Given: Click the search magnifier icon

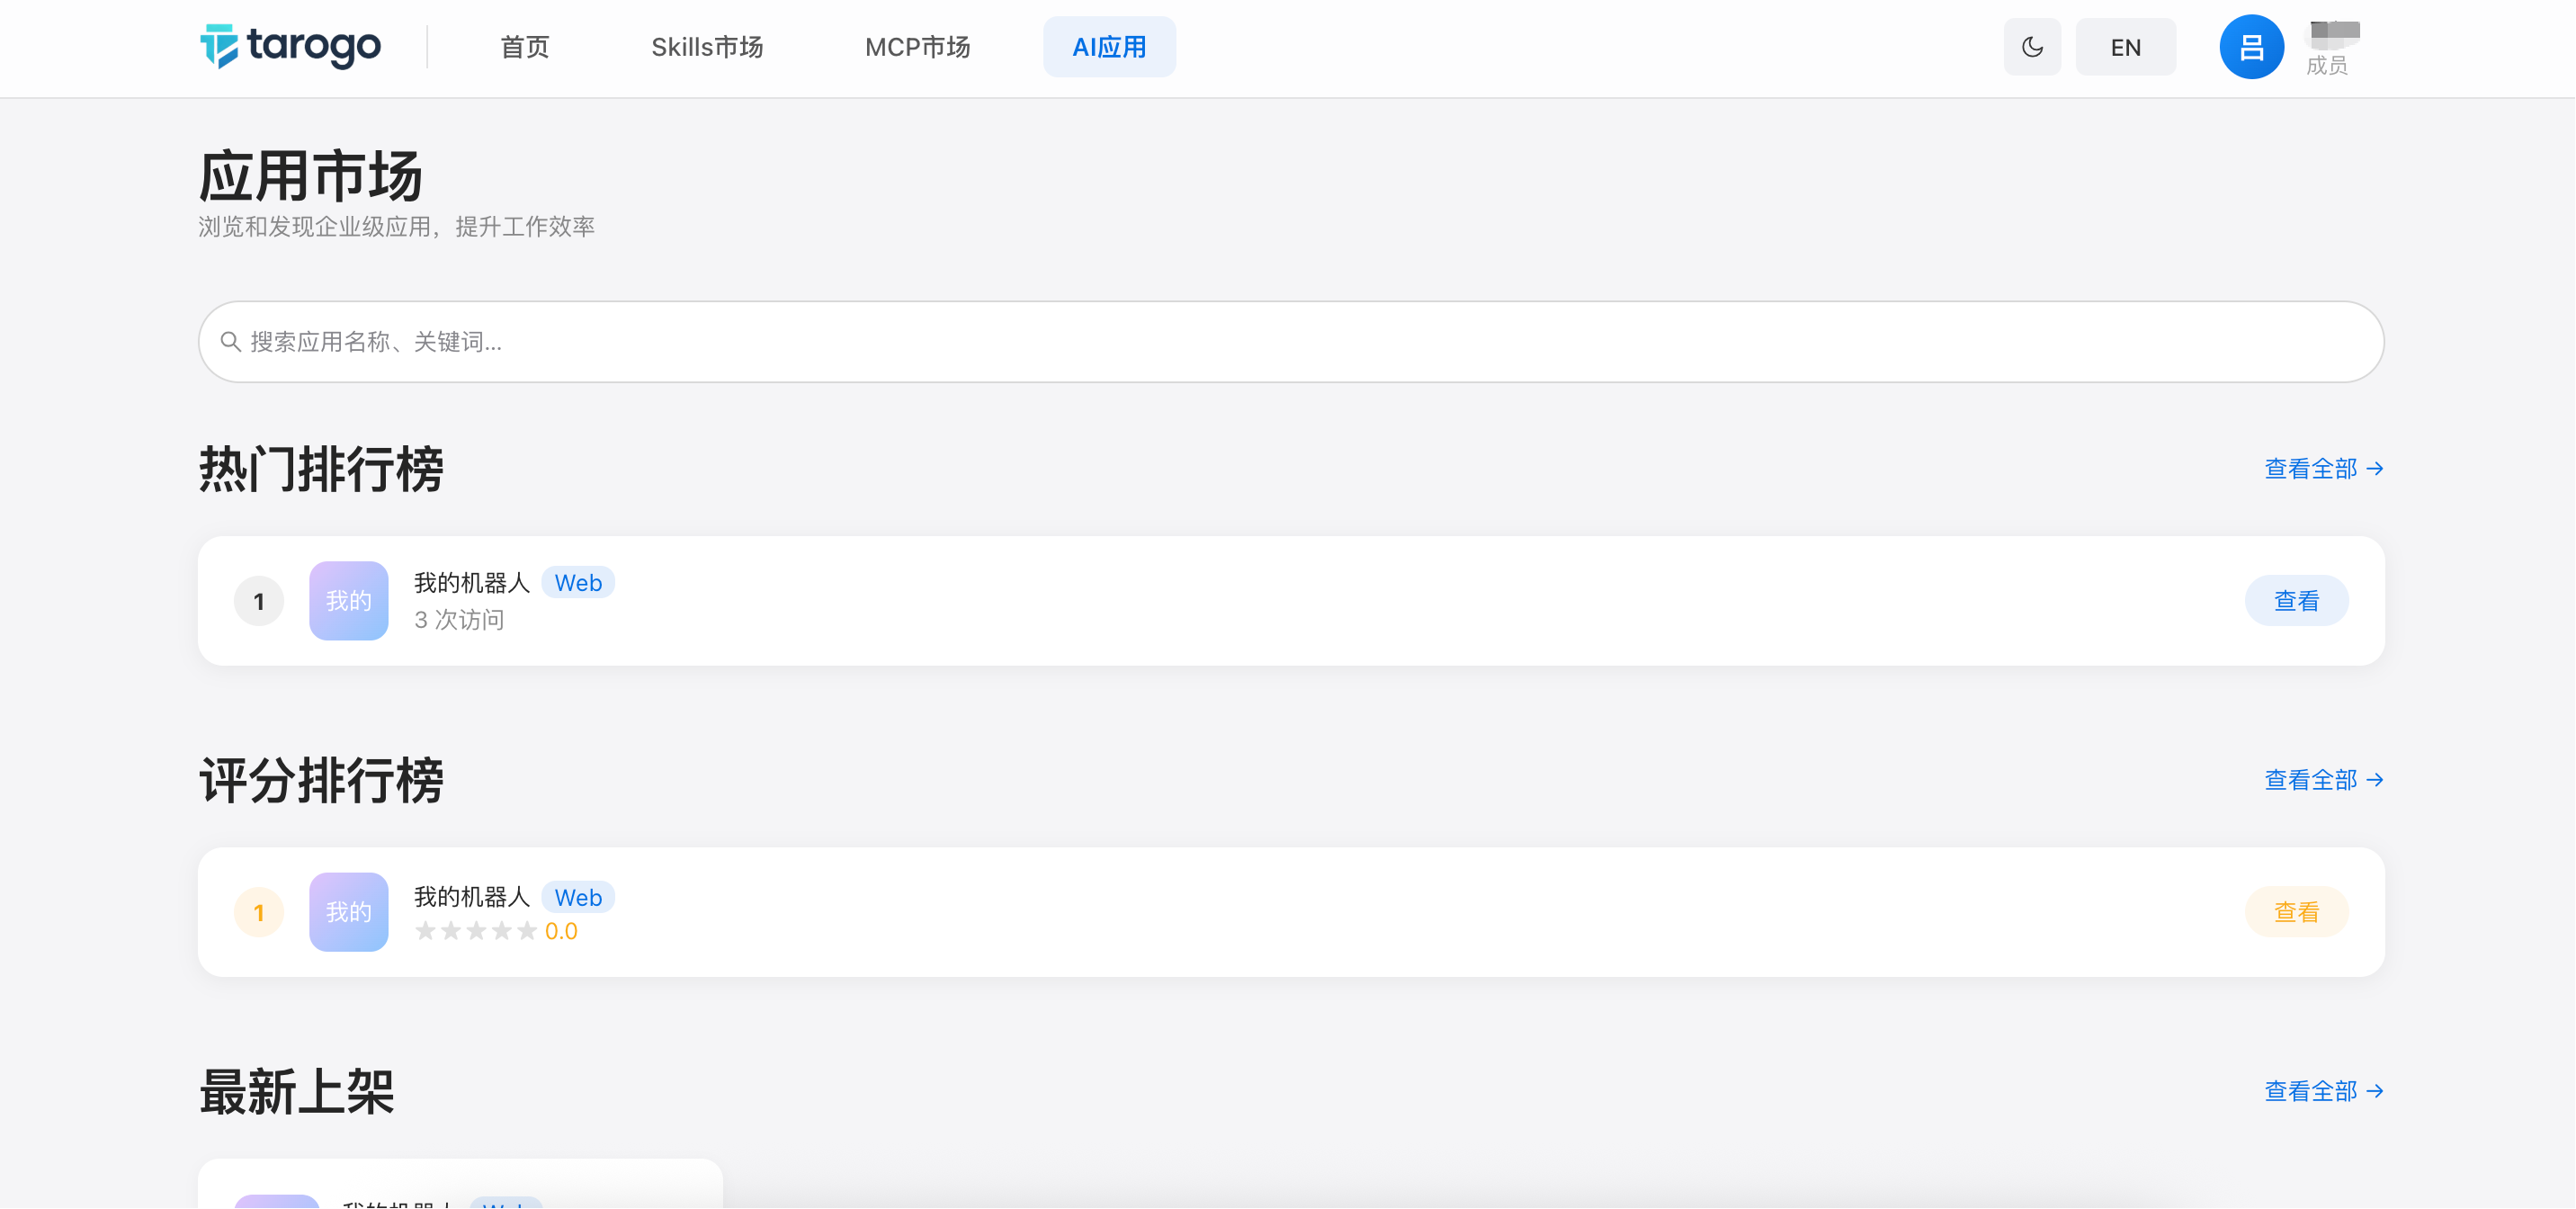Looking at the screenshot, I should (230, 342).
